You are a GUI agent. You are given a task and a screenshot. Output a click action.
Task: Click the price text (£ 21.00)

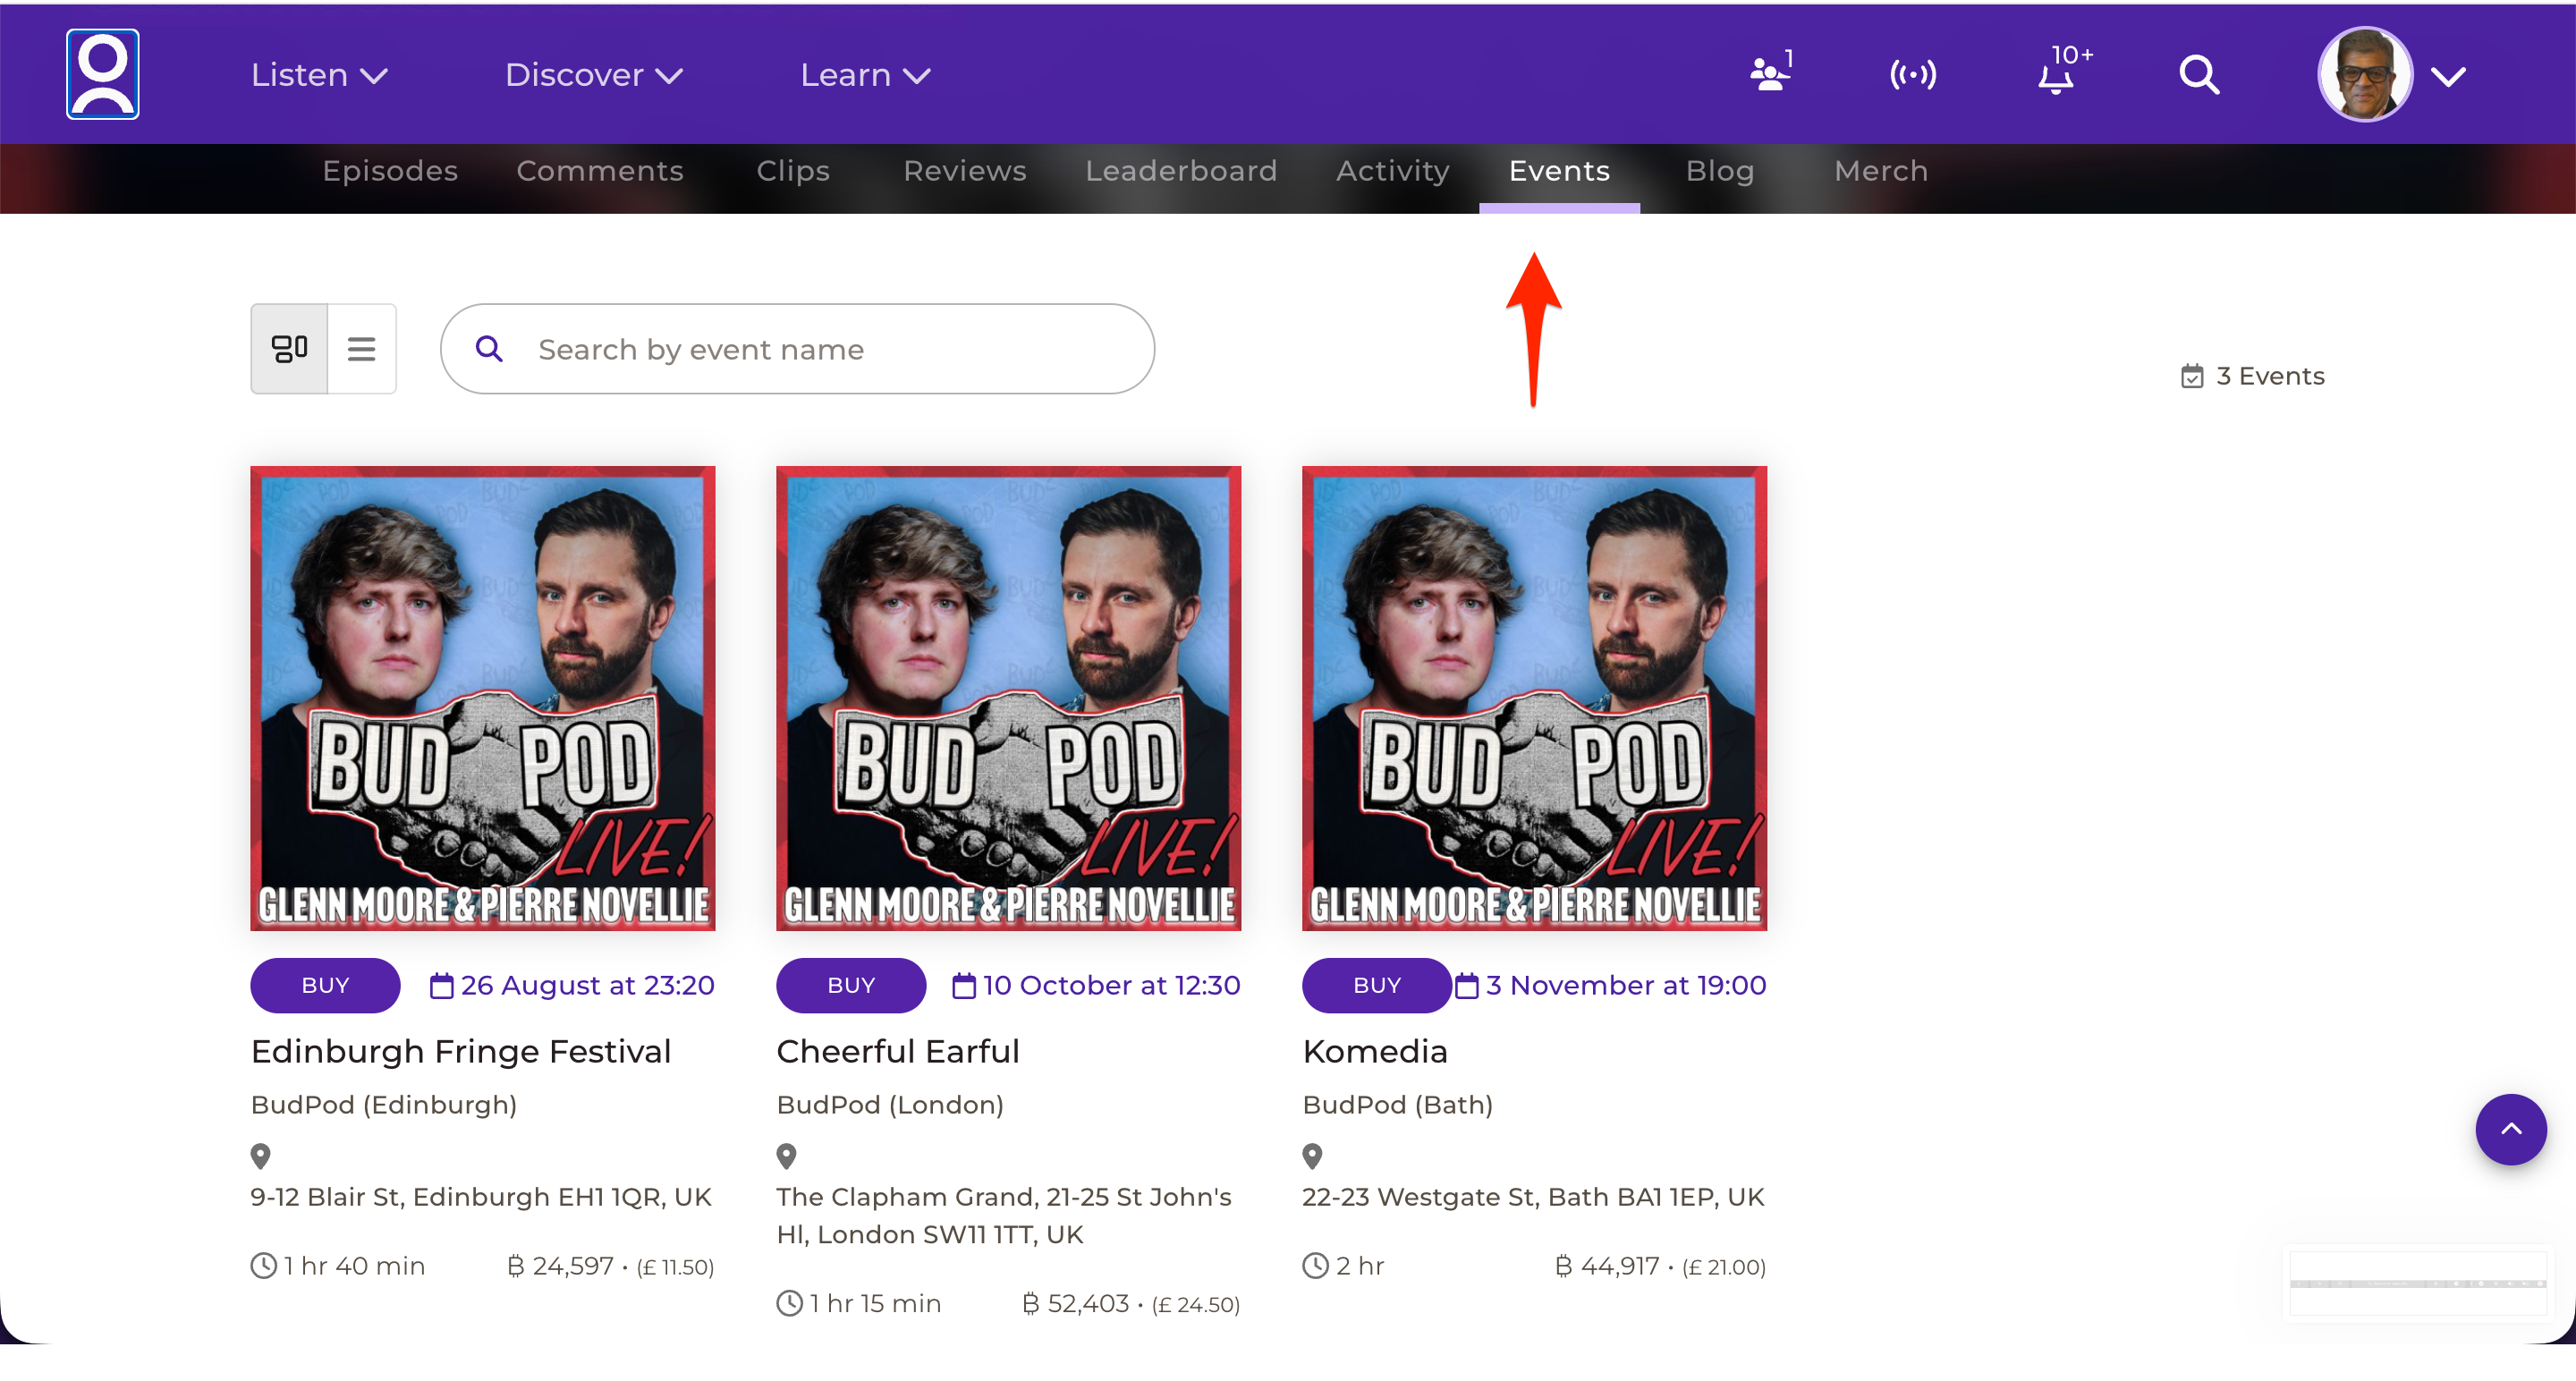click(1724, 1267)
